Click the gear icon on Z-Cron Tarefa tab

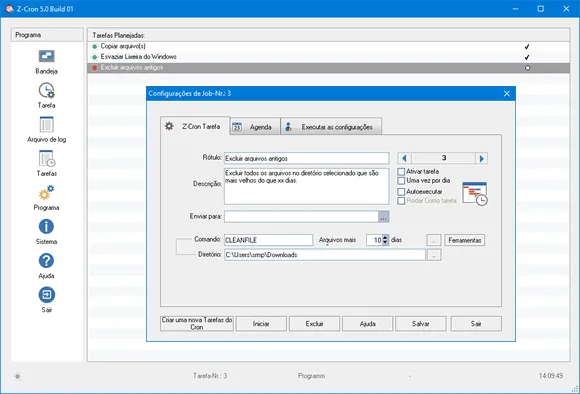pos(169,126)
